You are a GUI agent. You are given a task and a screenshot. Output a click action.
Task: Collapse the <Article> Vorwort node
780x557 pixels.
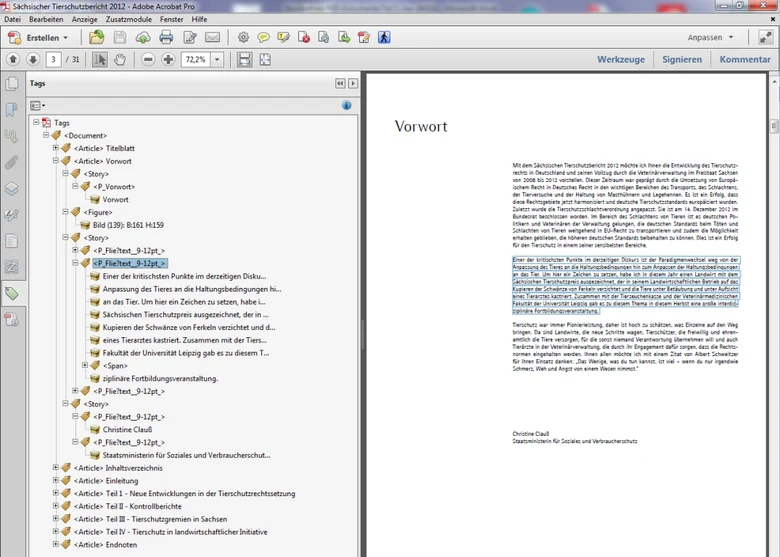click(x=56, y=161)
